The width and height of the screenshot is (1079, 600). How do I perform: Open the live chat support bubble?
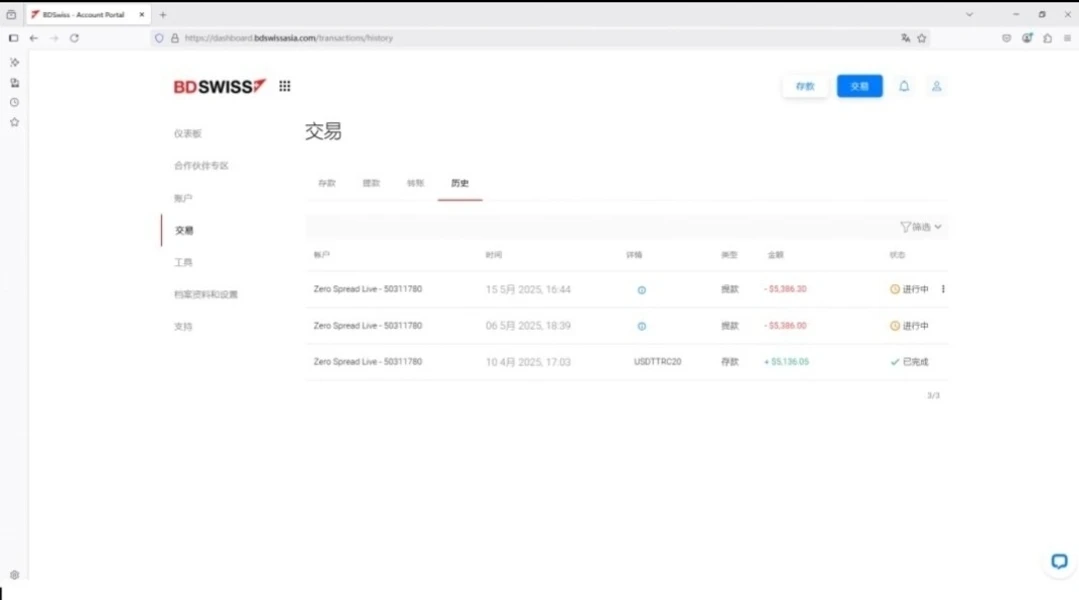pyautogui.click(x=1059, y=561)
